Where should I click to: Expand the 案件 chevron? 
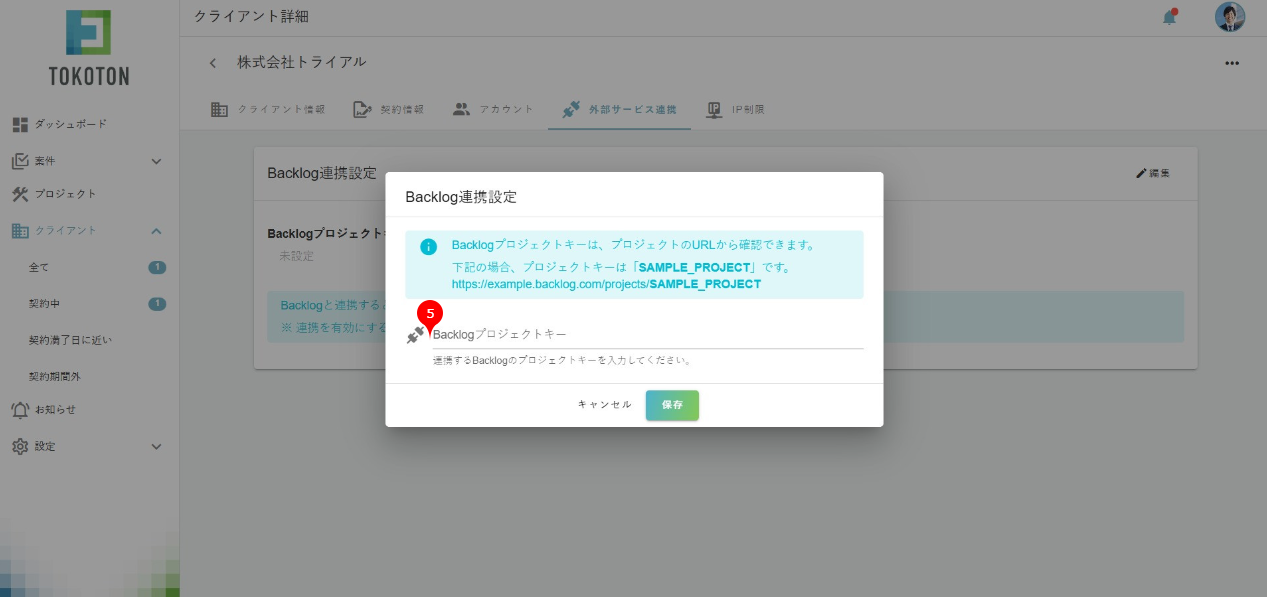156,161
